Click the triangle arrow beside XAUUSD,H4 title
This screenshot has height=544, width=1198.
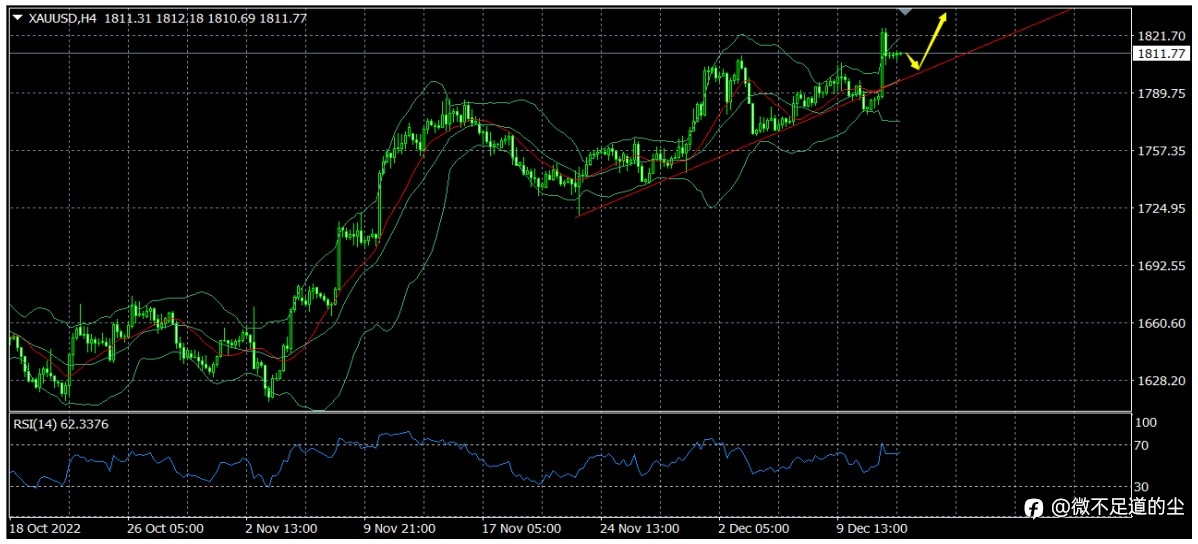(19, 18)
